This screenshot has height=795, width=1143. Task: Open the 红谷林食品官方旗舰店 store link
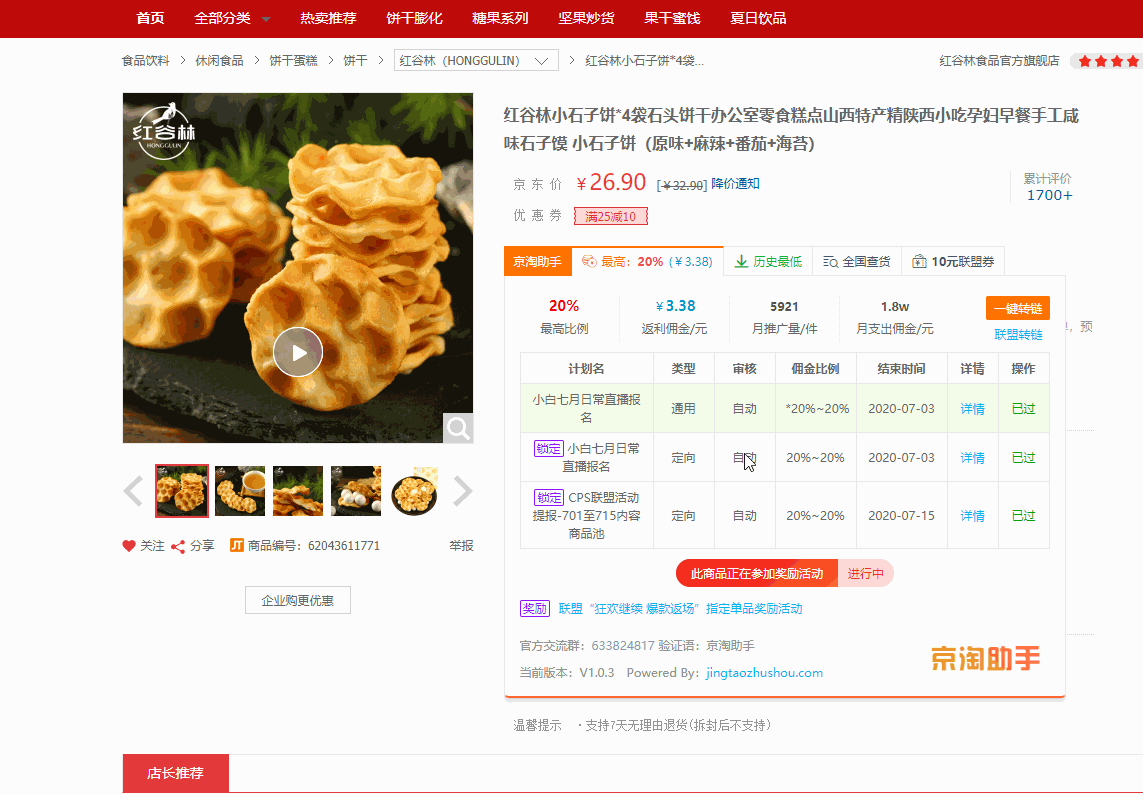999,60
